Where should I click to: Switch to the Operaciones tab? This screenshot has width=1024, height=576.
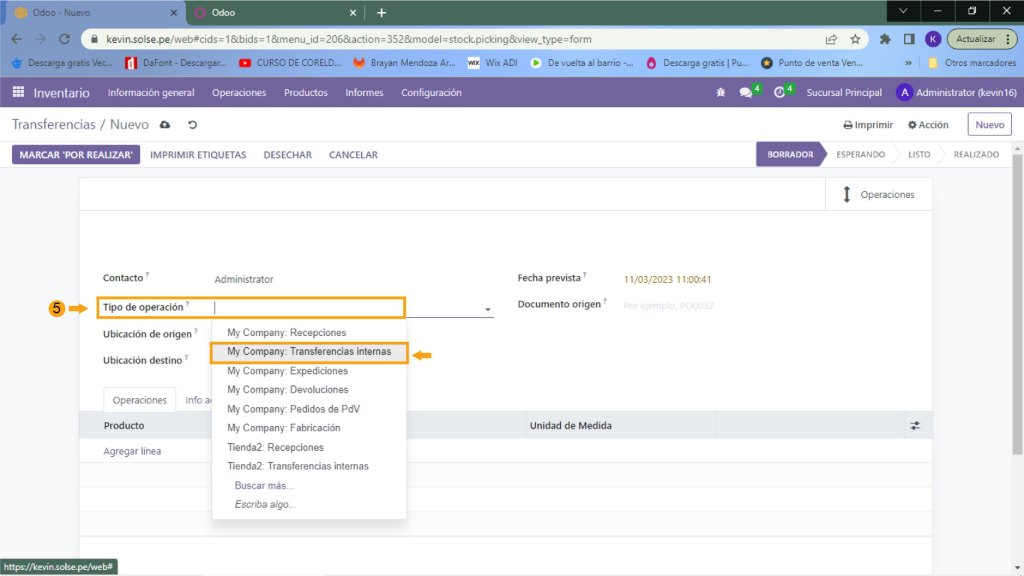tap(139, 400)
